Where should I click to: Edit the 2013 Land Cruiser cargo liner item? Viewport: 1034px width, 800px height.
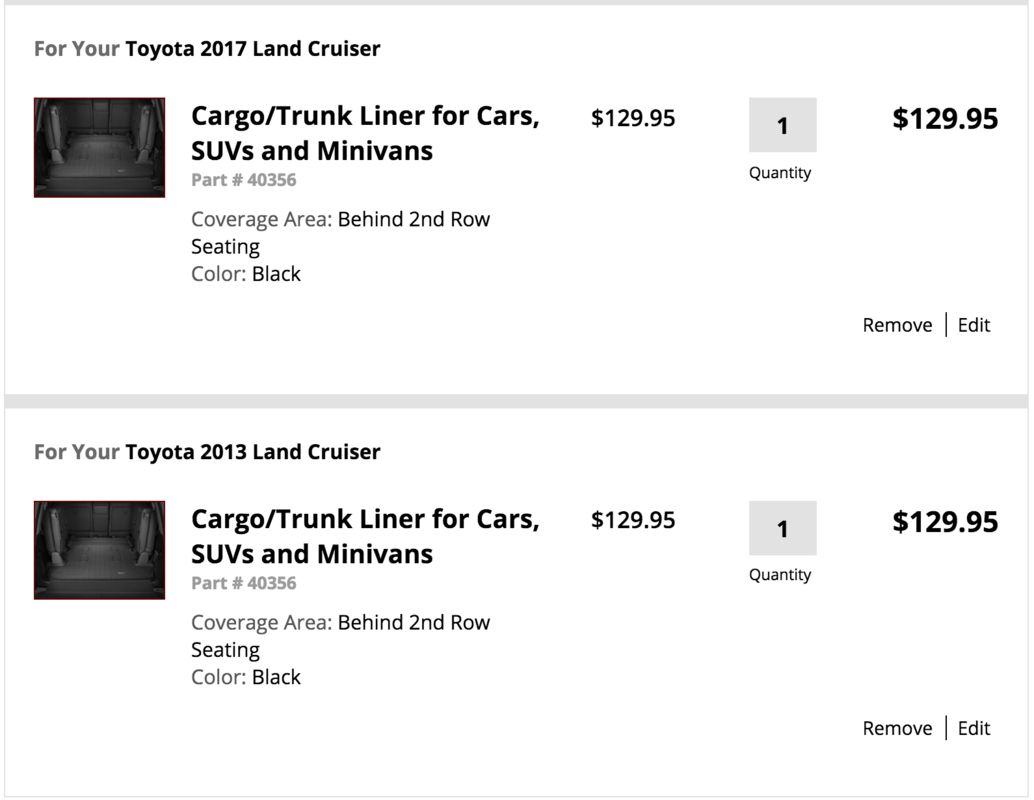click(x=973, y=728)
